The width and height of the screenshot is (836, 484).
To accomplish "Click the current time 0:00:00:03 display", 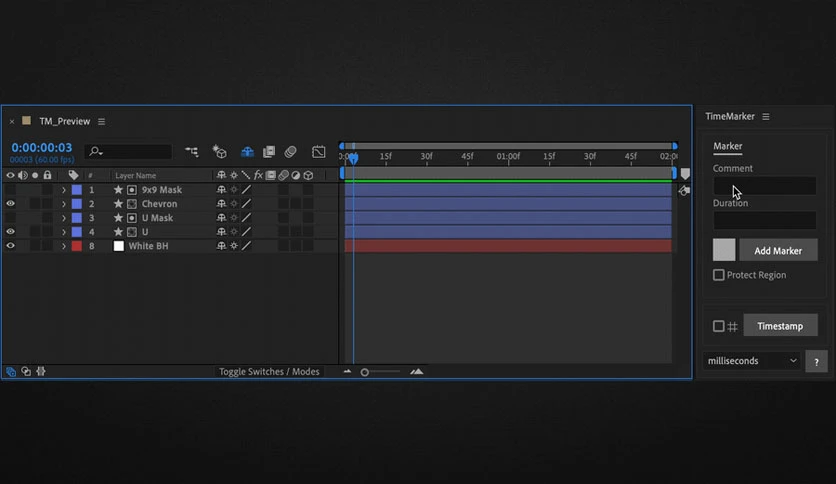I will click(x=42, y=148).
